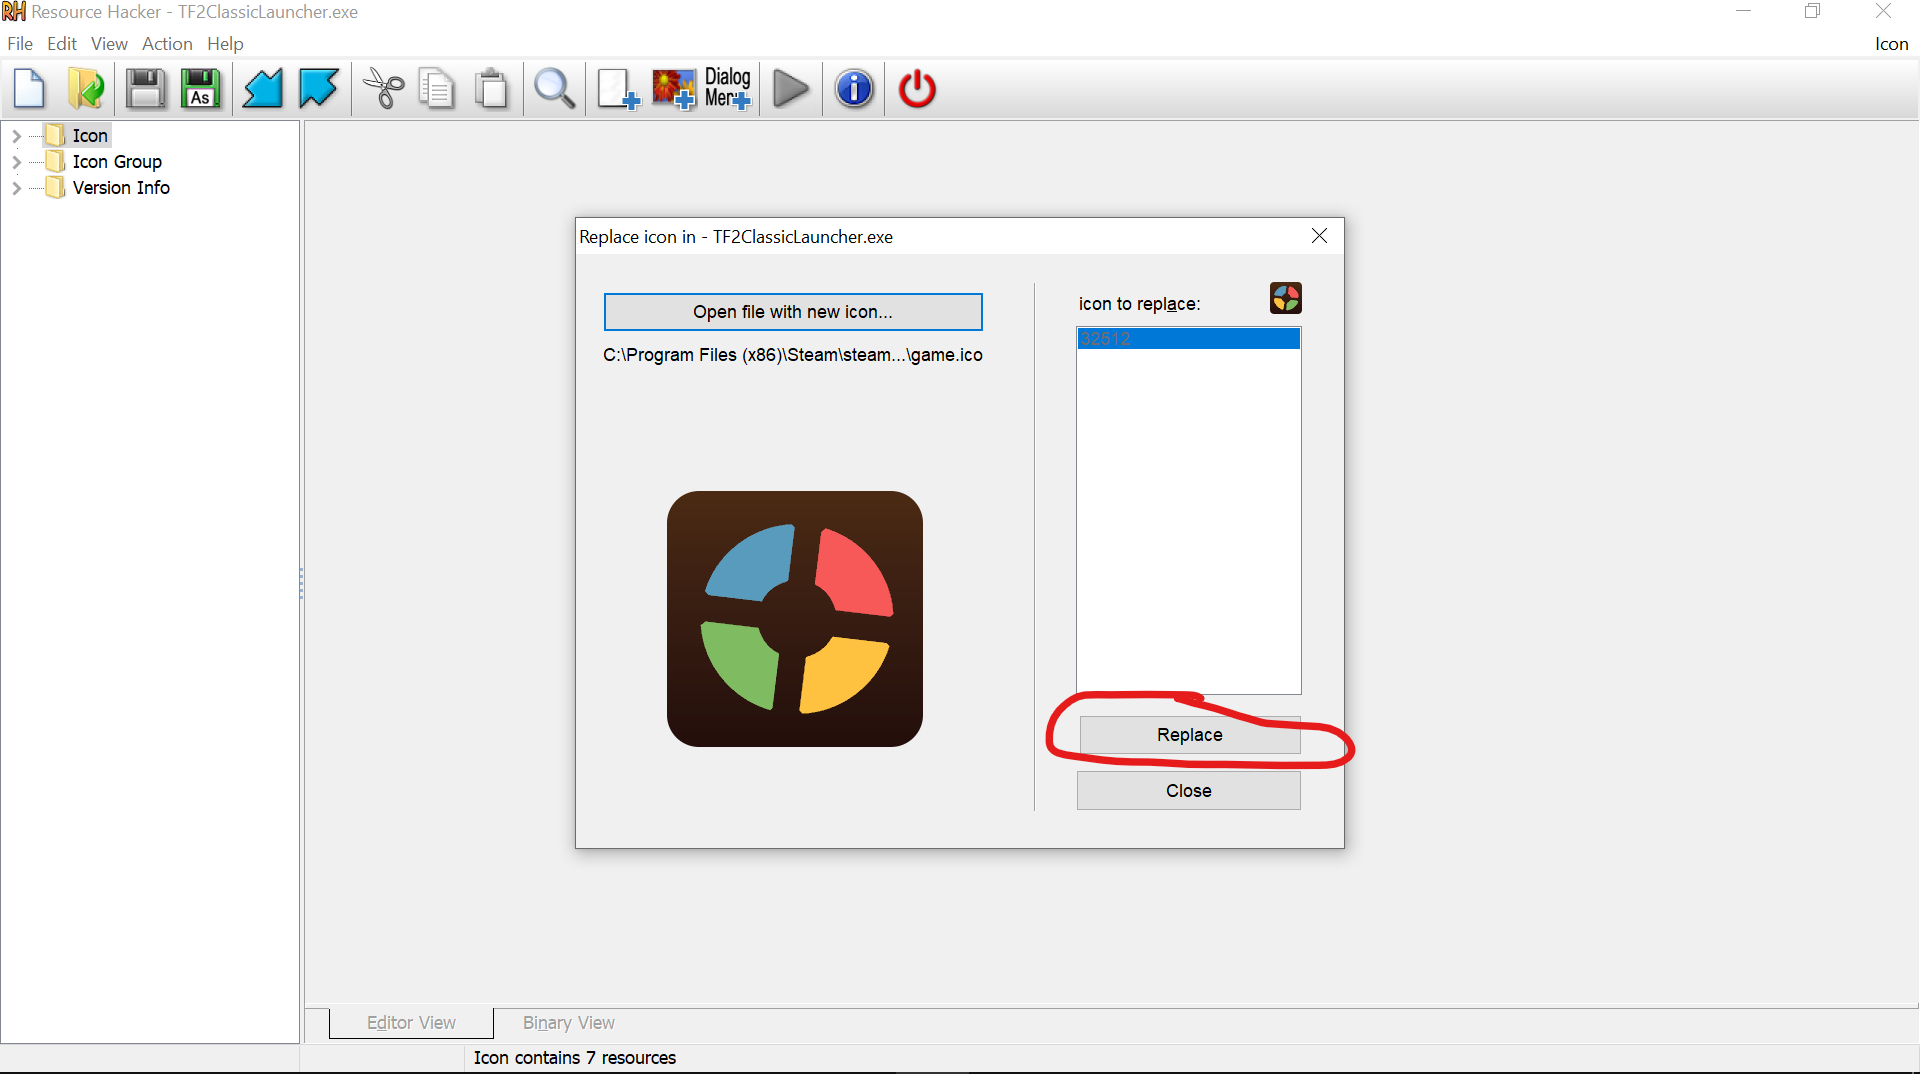Image resolution: width=1920 pixels, height=1074 pixels.
Task: Click the large new icon preview image
Action: 795,619
